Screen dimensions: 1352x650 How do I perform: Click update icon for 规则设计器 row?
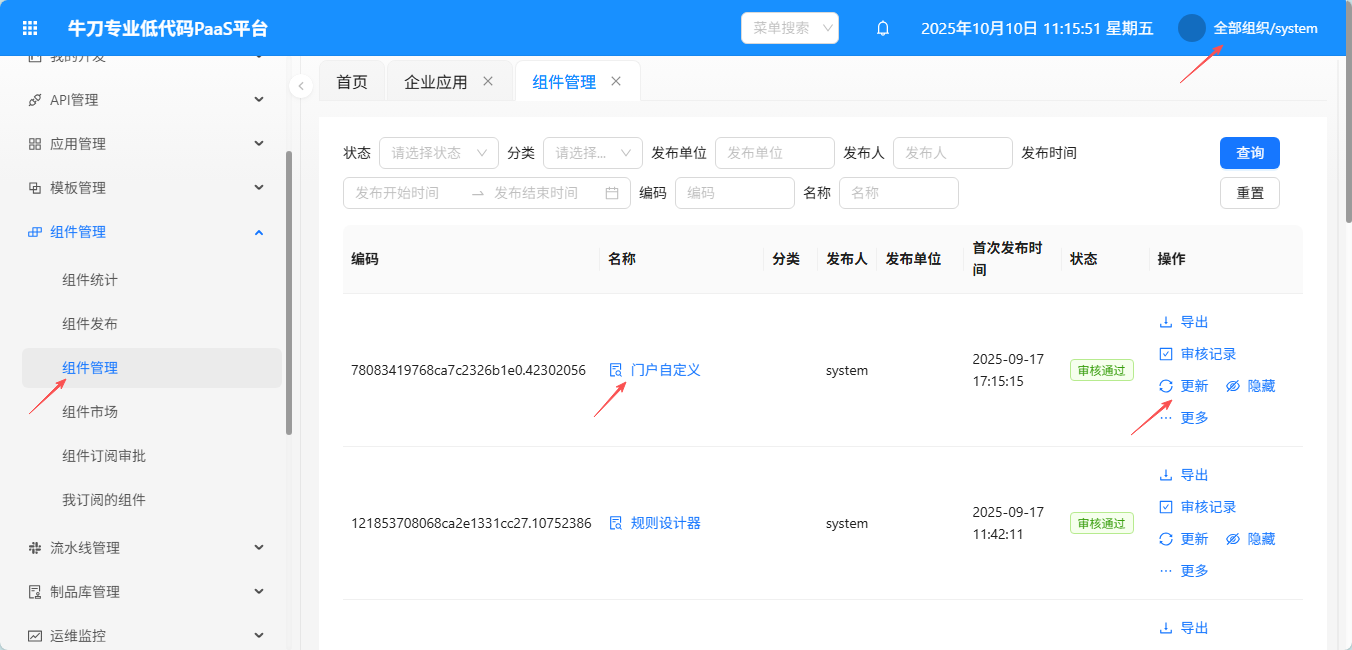tap(1165, 539)
